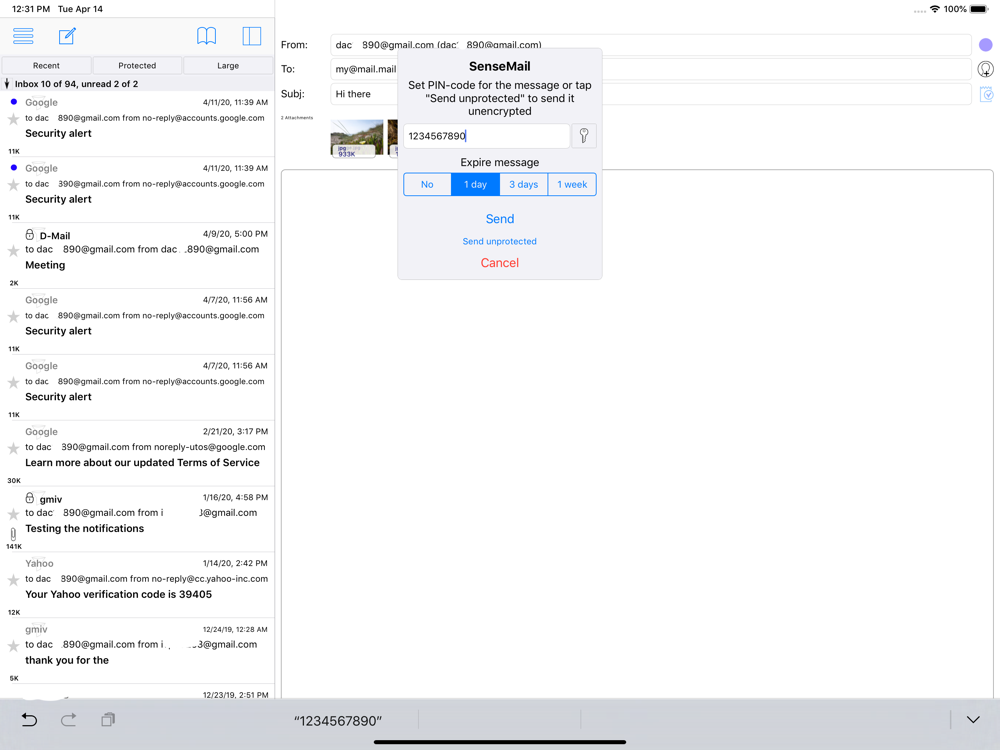Select No expiration option
Viewport: 1000px width, 750px height.
[427, 184]
